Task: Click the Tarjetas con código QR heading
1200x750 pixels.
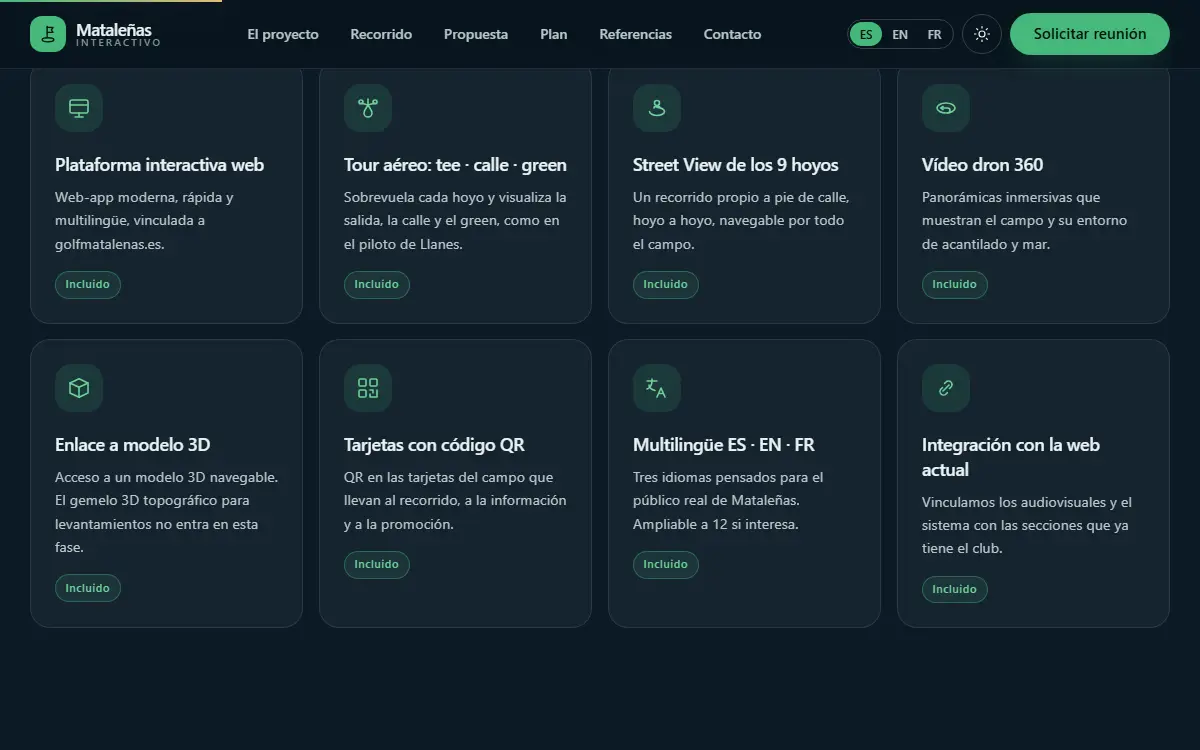Action: (x=434, y=445)
